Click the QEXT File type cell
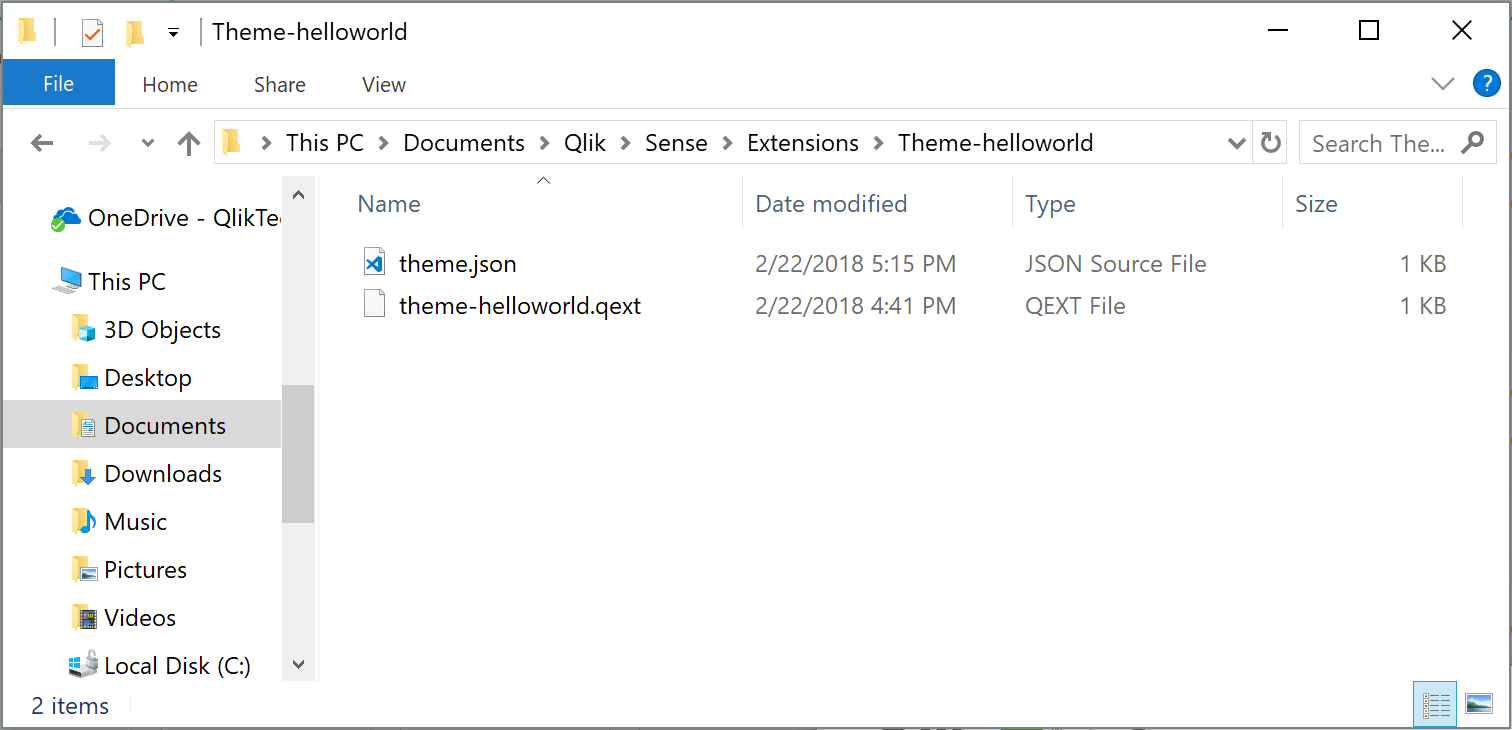The height and width of the screenshot is (730, 1512). [1075, 305]
